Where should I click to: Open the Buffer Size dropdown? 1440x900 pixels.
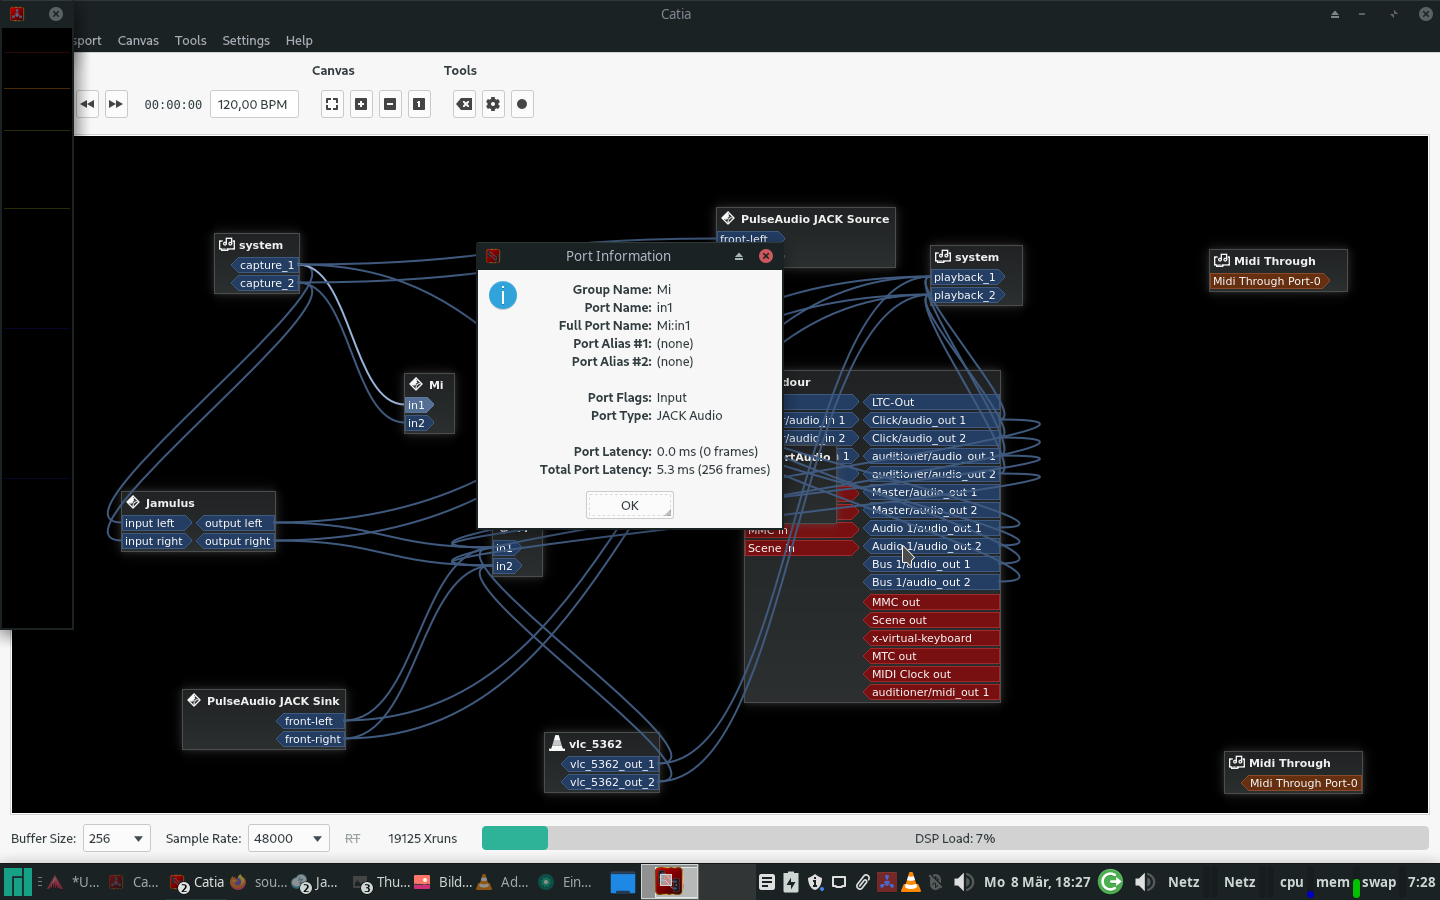pyautogui.click(x=117, y=838)
